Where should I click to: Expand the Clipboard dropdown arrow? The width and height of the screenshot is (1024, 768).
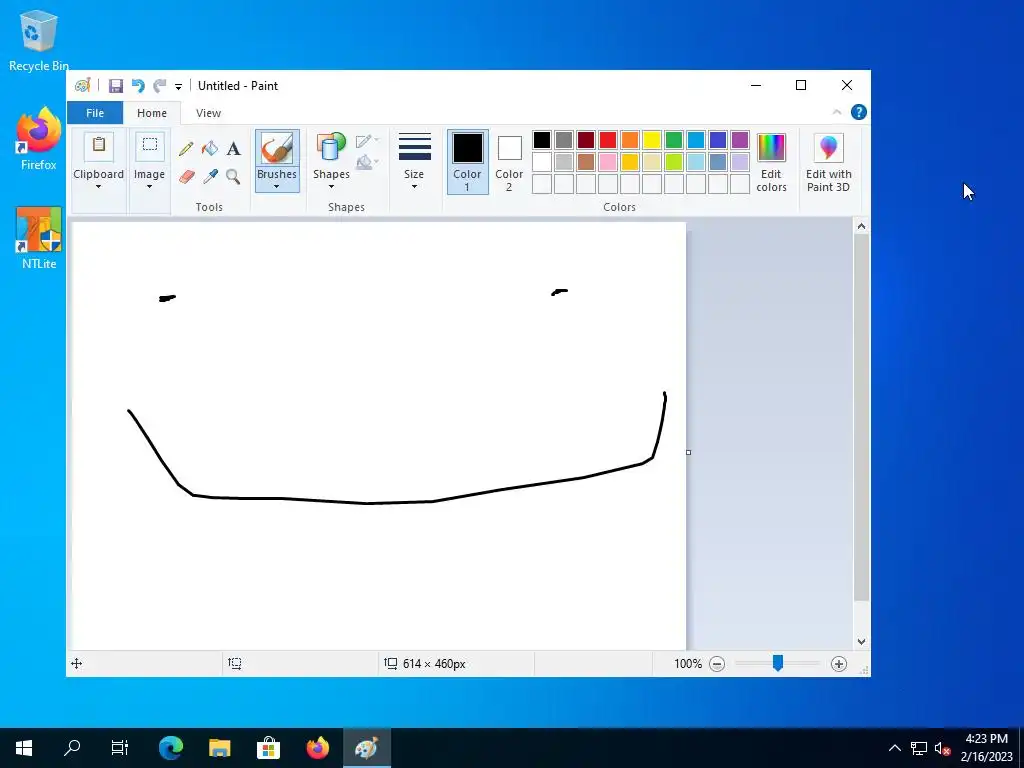pos(99,187)
